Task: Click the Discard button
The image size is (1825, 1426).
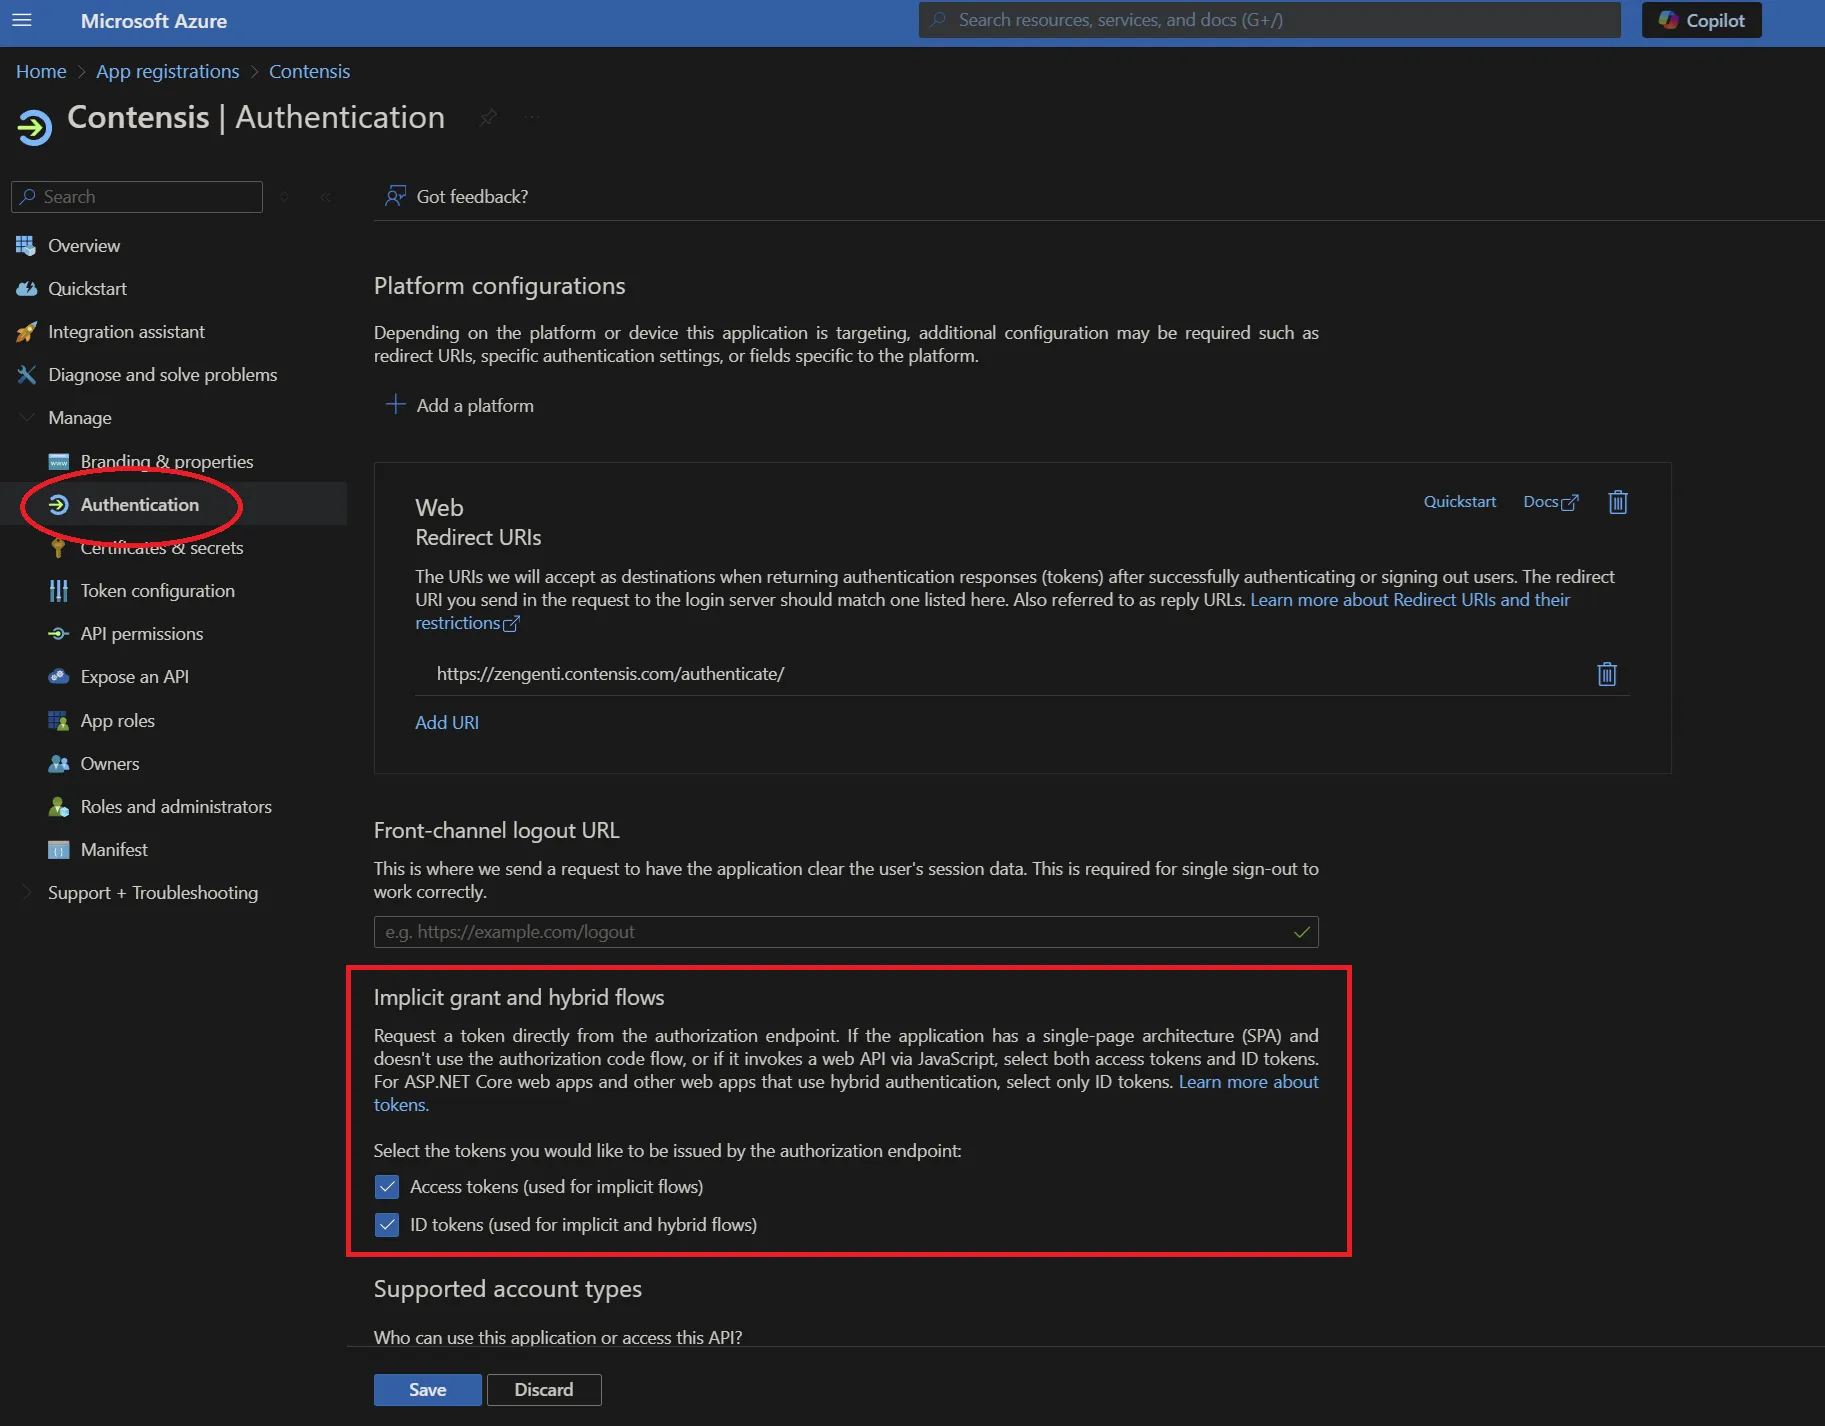Action: pyautogui.click(x=544, y=1390)
